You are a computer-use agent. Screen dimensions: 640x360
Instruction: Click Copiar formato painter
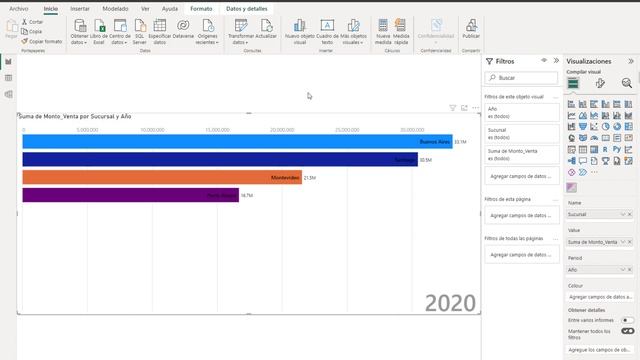pos(42,41)
